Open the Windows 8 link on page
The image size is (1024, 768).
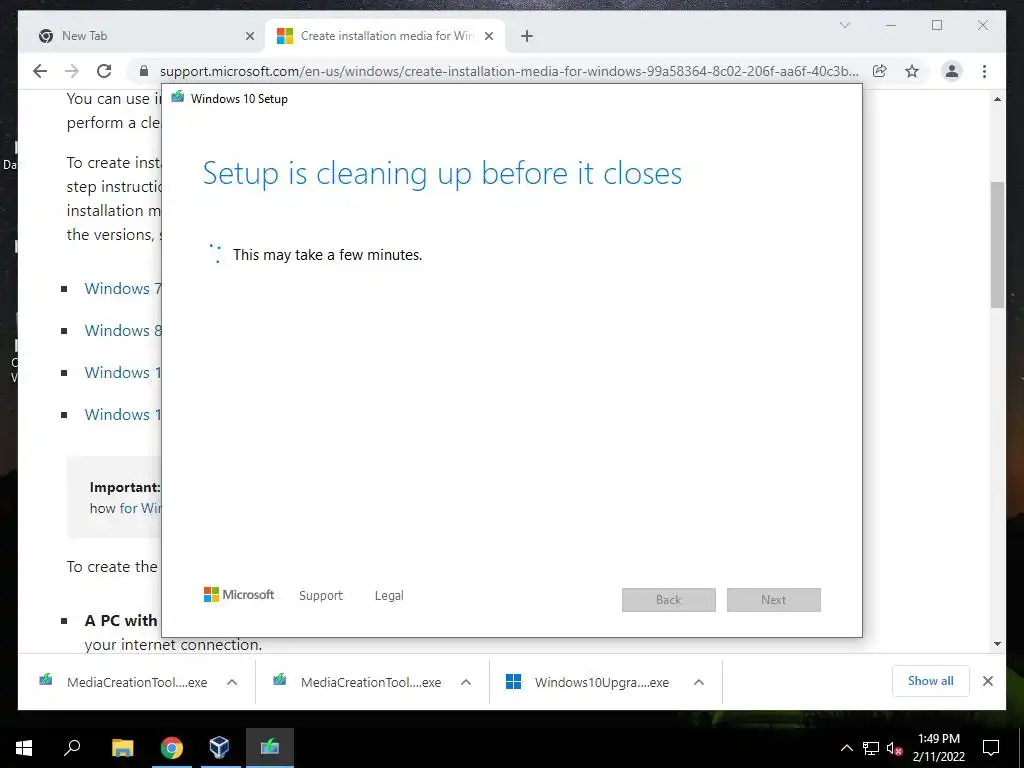point(123,330)
